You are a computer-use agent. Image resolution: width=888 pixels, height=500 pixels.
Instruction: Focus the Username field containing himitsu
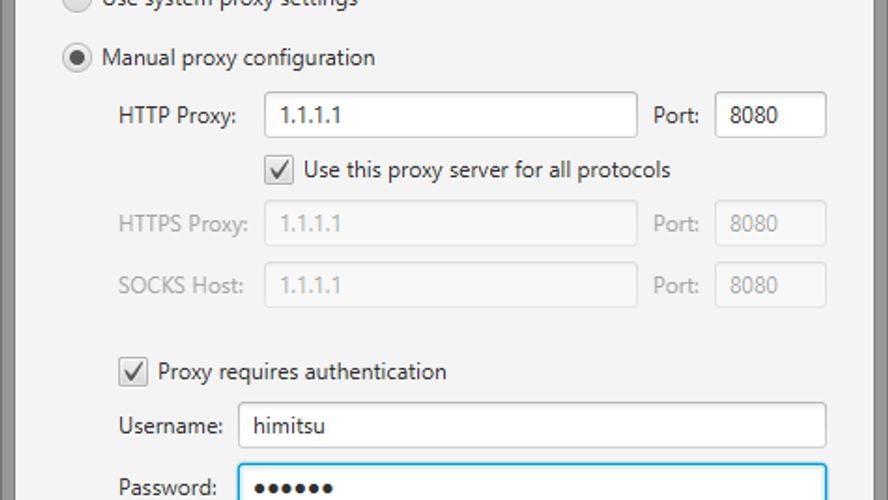531,426
